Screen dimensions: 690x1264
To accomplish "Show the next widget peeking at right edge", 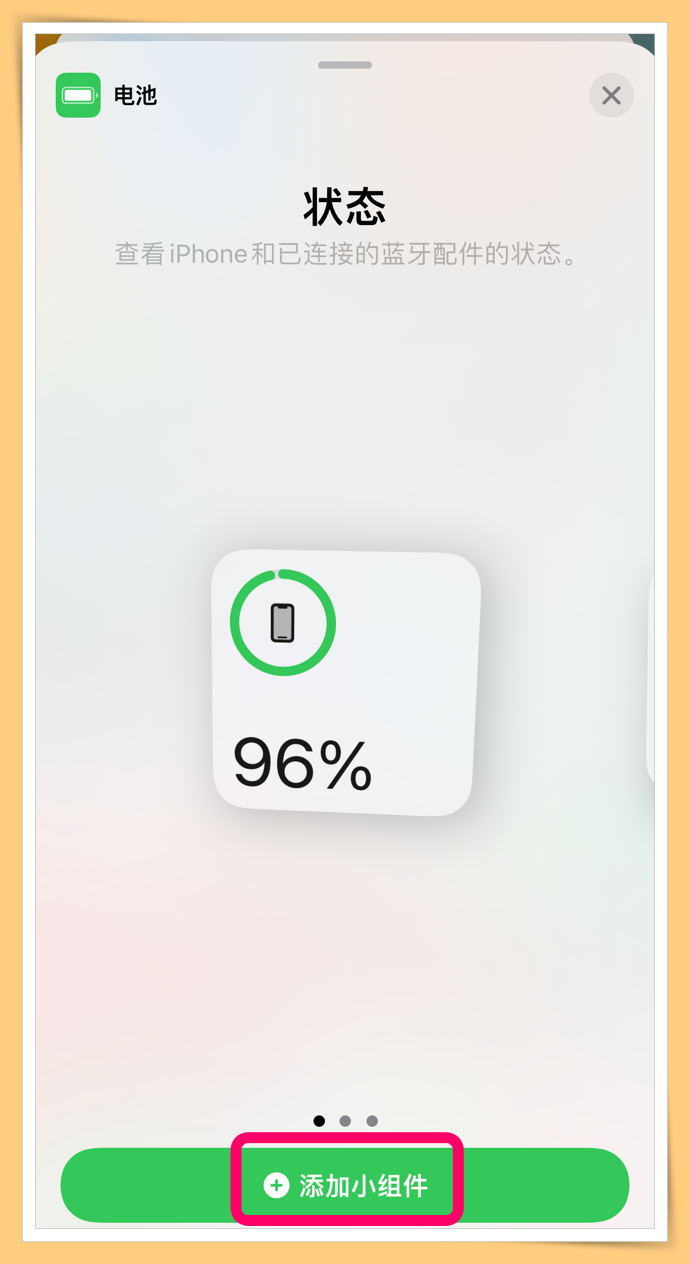I will 650,682.
